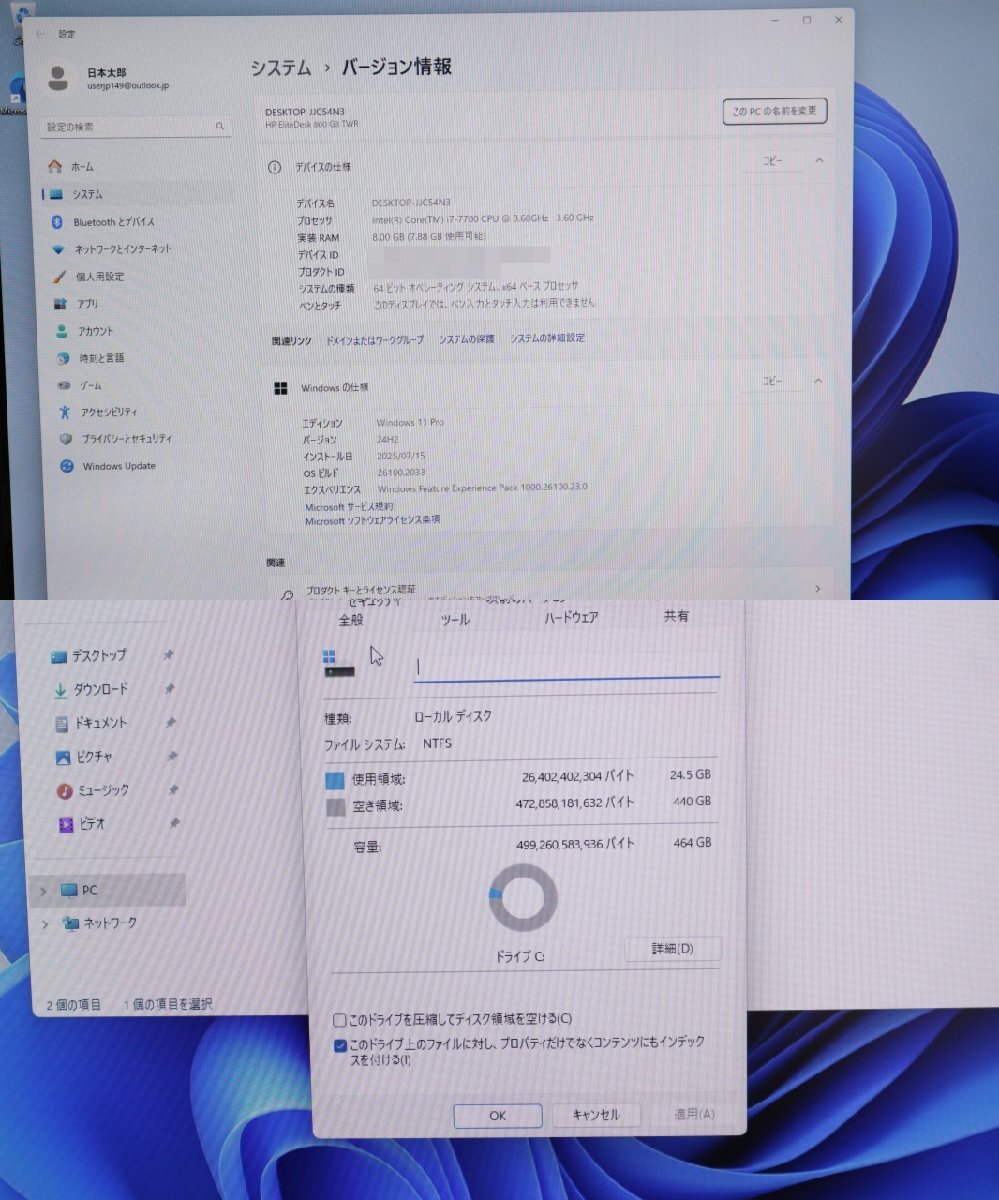Copy Windows specifications with コピー button
Image resolution: width=999 pixels, height=1200 pixels.
pyautogui.click(x=772, y=381)
